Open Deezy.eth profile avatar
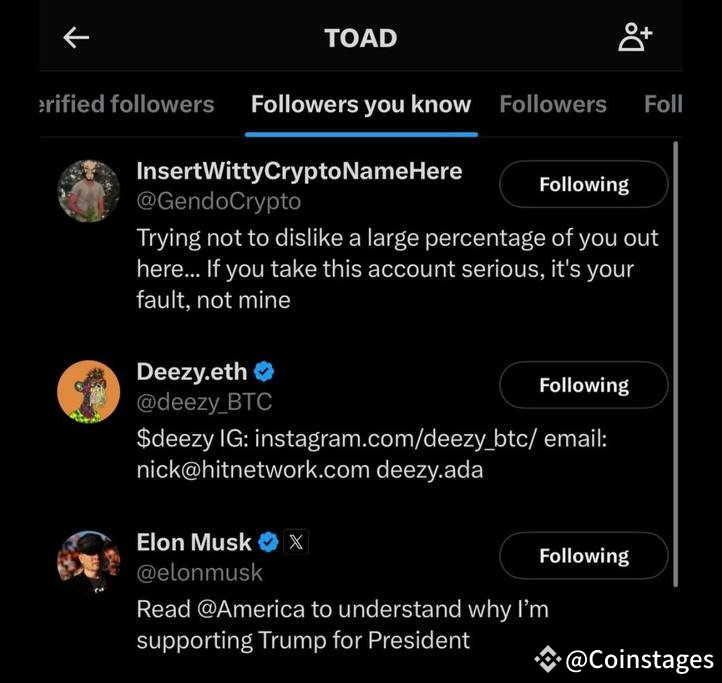Screen dimensions: 722x683 click(x=88, y=391)
